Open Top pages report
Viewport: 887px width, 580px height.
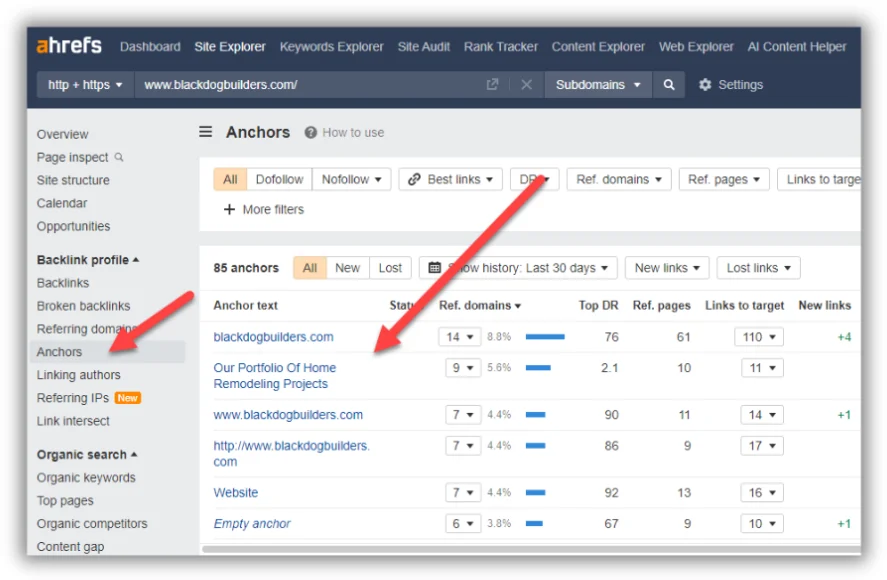[x=65, y=501]
